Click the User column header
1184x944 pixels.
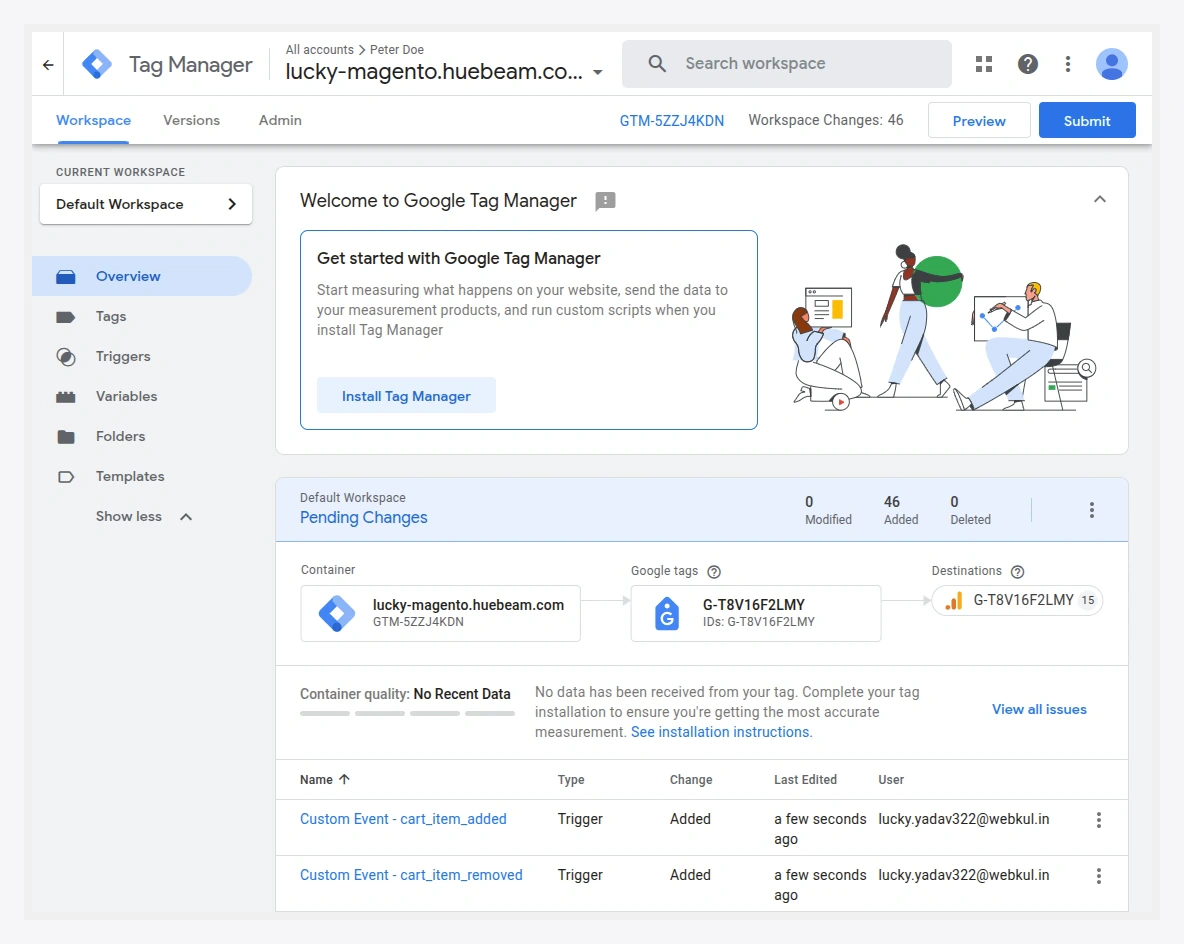[x=891, y=780]
